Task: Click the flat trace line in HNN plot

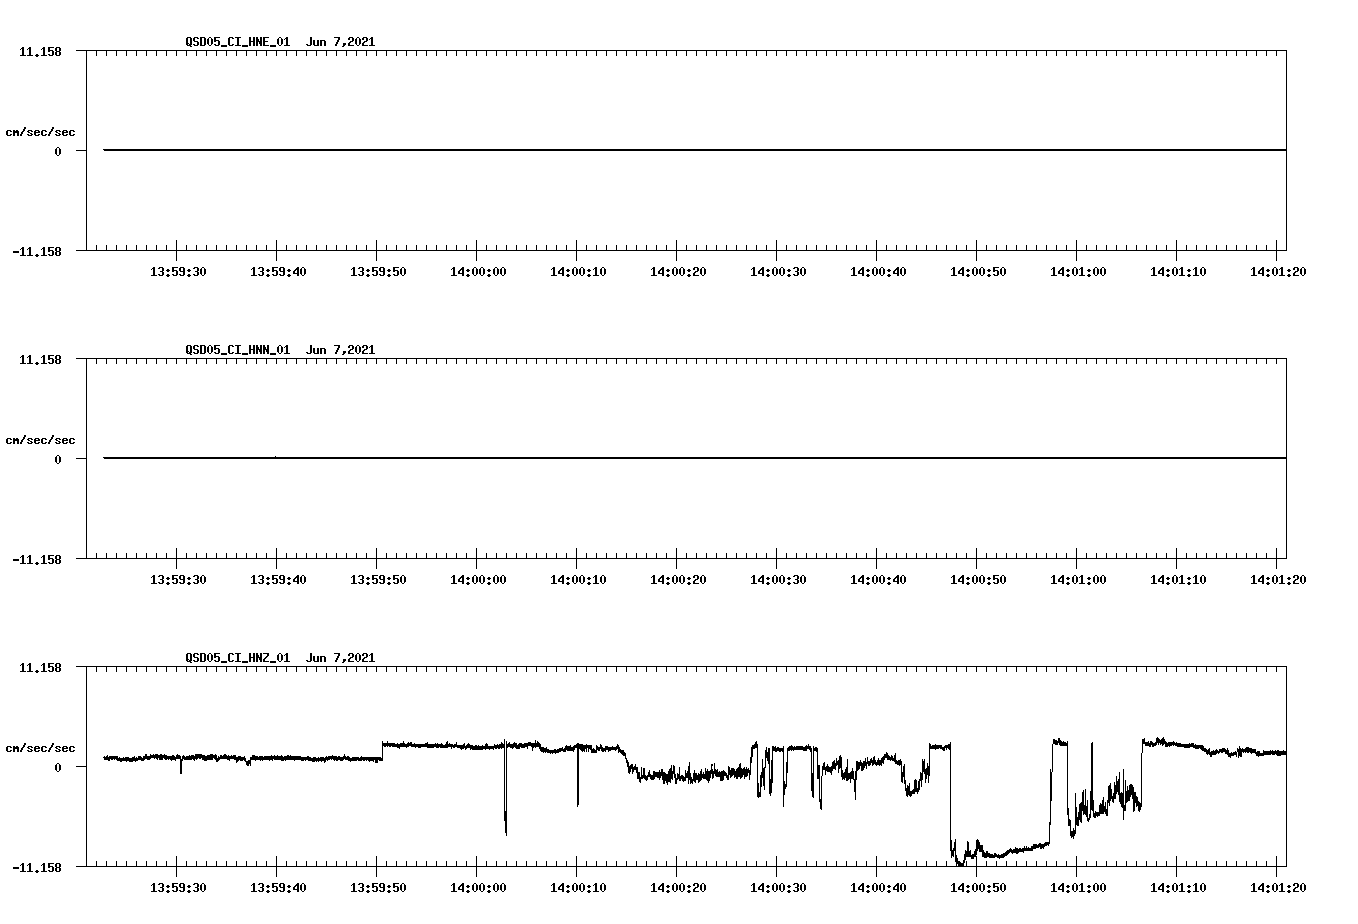Action: point(695,458)
